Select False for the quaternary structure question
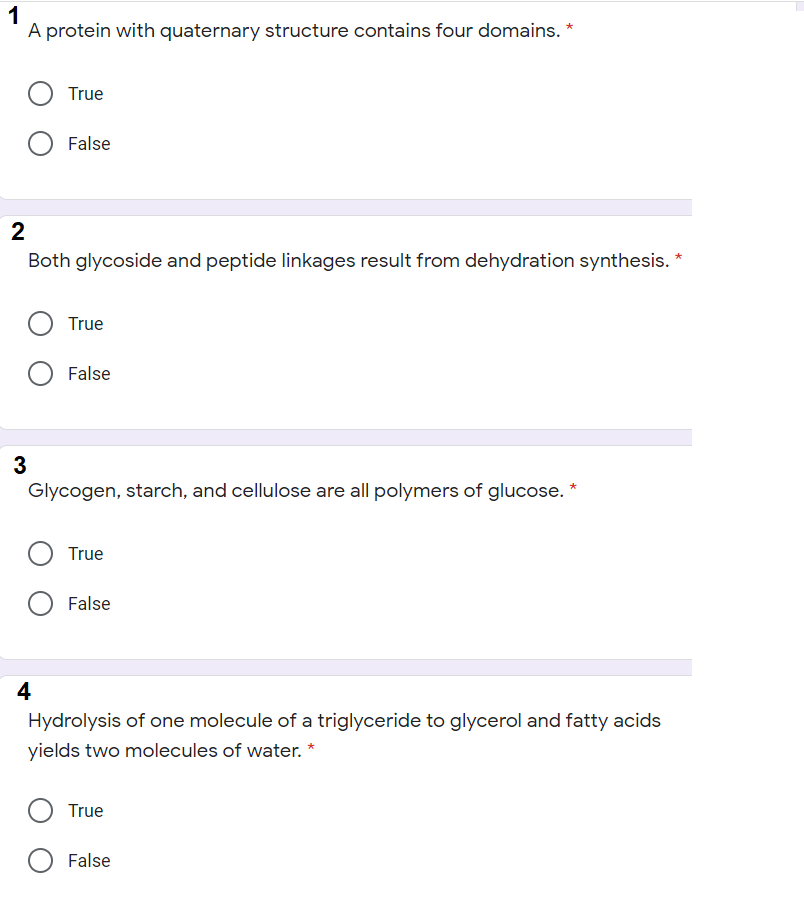 (x=40, y=143)
